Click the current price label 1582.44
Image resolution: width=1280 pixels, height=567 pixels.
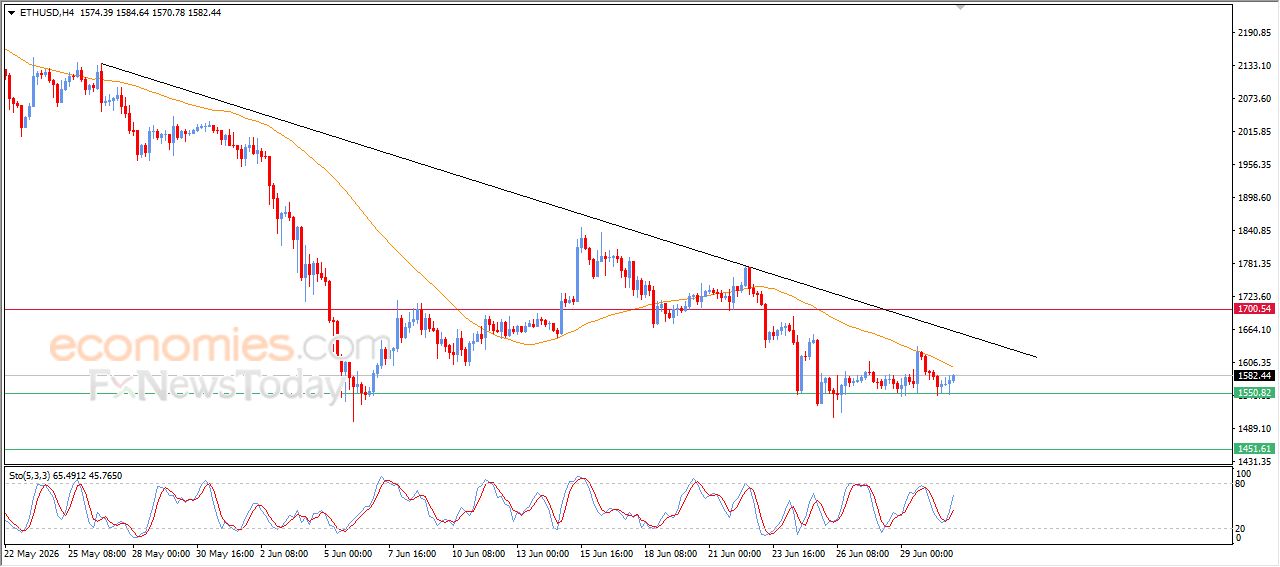(1255, 376)
